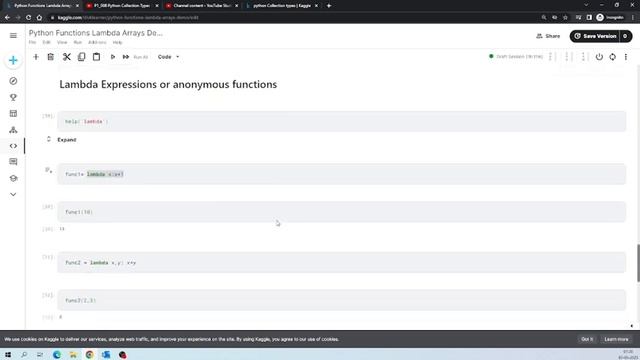Open the Learn graduation cap icon
The width and height of the screenshot is (640, 360).
pos(13,178)
